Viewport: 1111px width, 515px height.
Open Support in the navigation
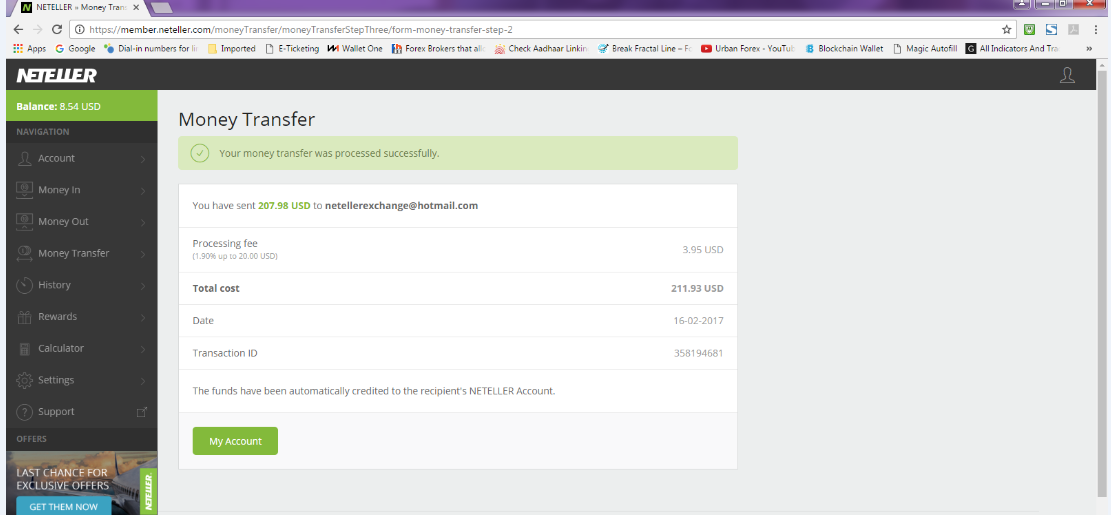[81, 412]
